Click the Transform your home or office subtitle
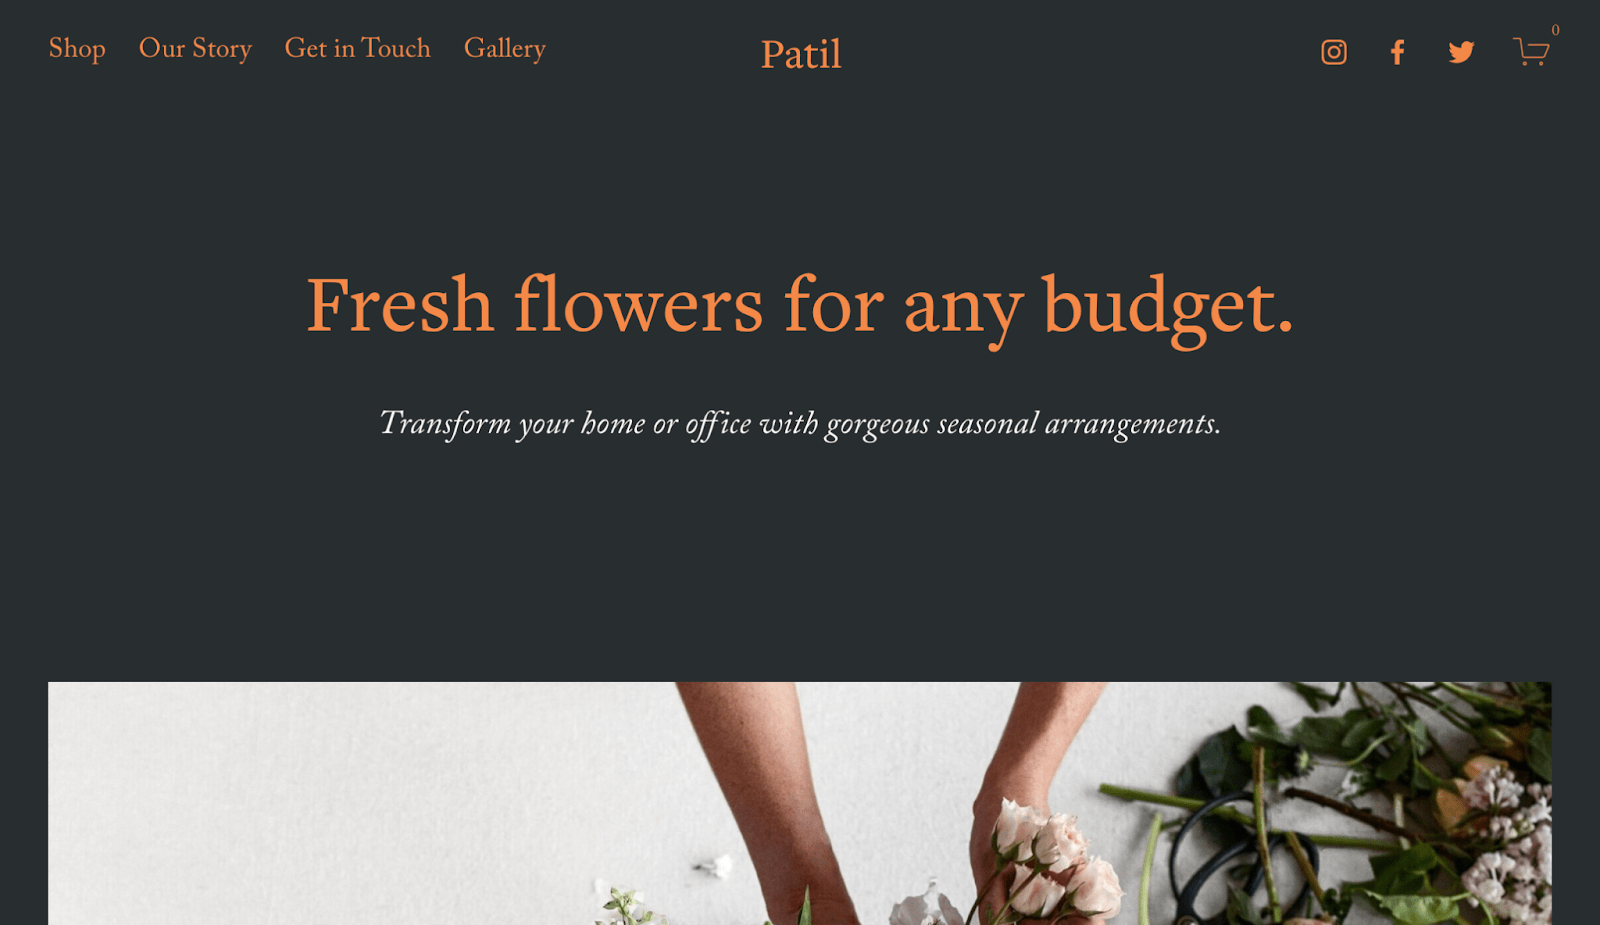The width and height of the screenshot is (1600, 925). [800, 424]
